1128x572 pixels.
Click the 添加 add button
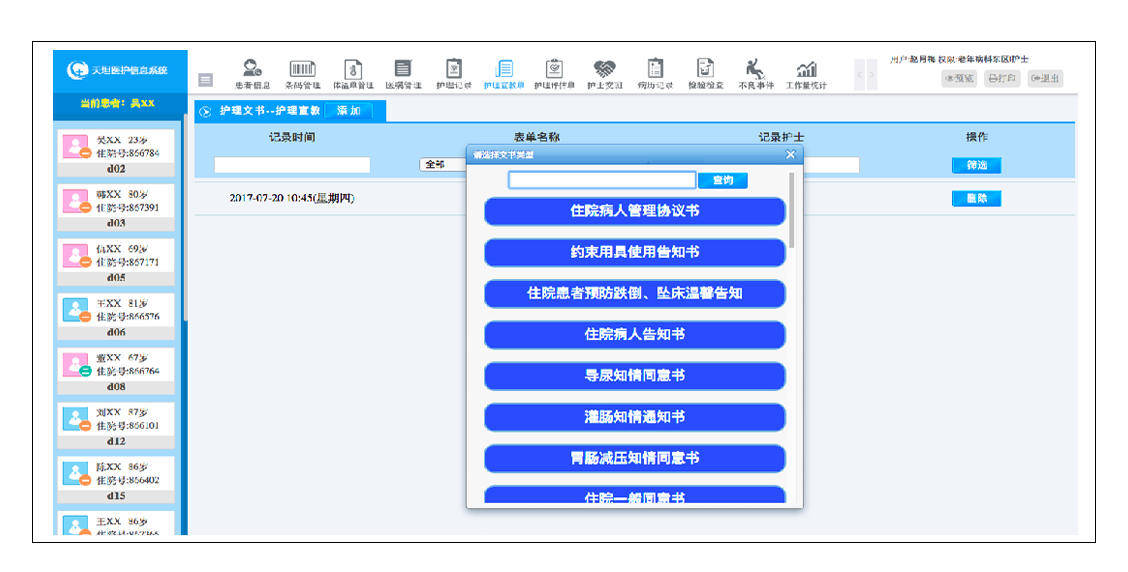348,111
